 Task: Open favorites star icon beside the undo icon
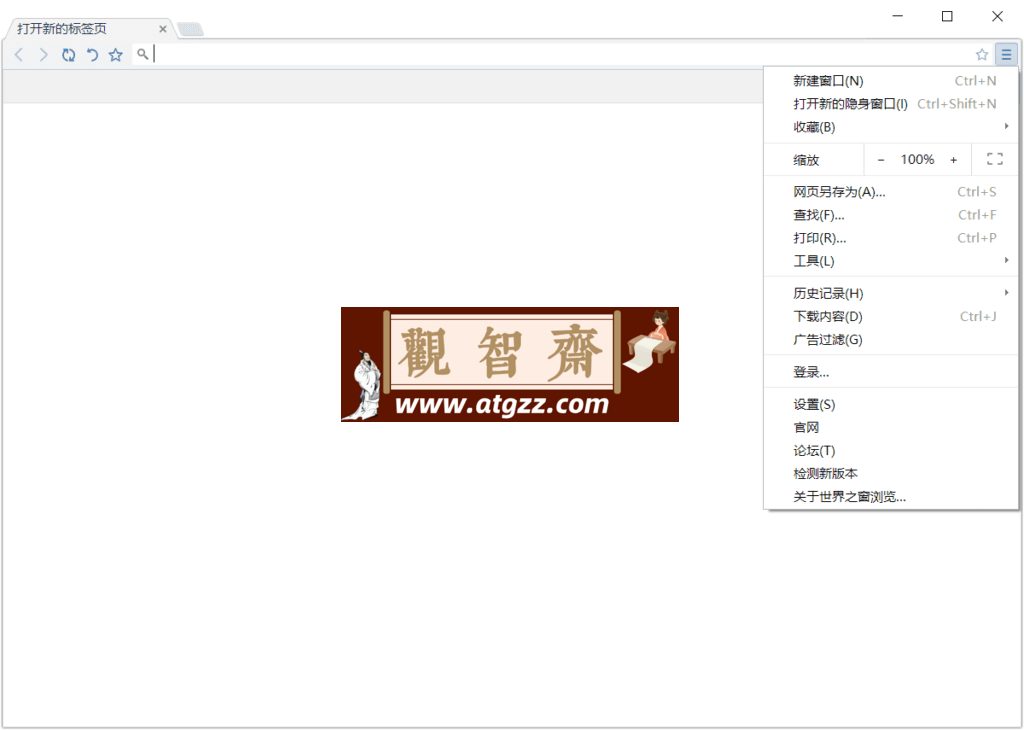(116, 55)
